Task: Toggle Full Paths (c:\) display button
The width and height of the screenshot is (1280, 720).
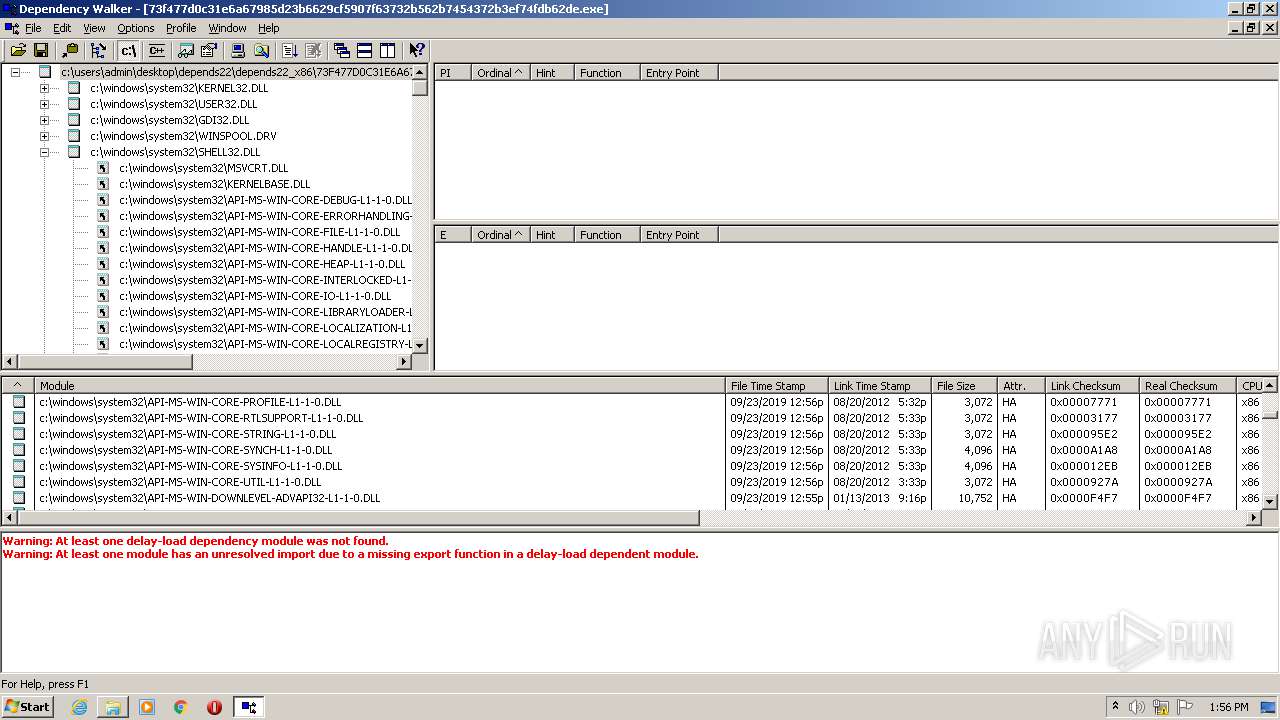Action: [128, 50]
